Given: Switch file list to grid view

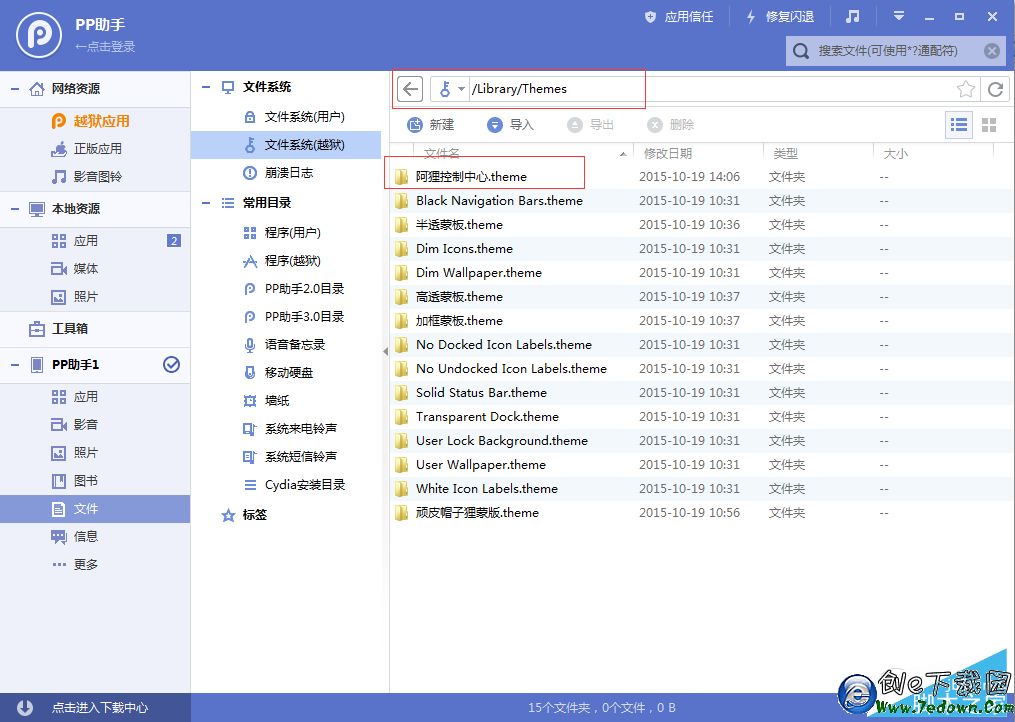Looking at the screenshot, I should click(988, 124).
